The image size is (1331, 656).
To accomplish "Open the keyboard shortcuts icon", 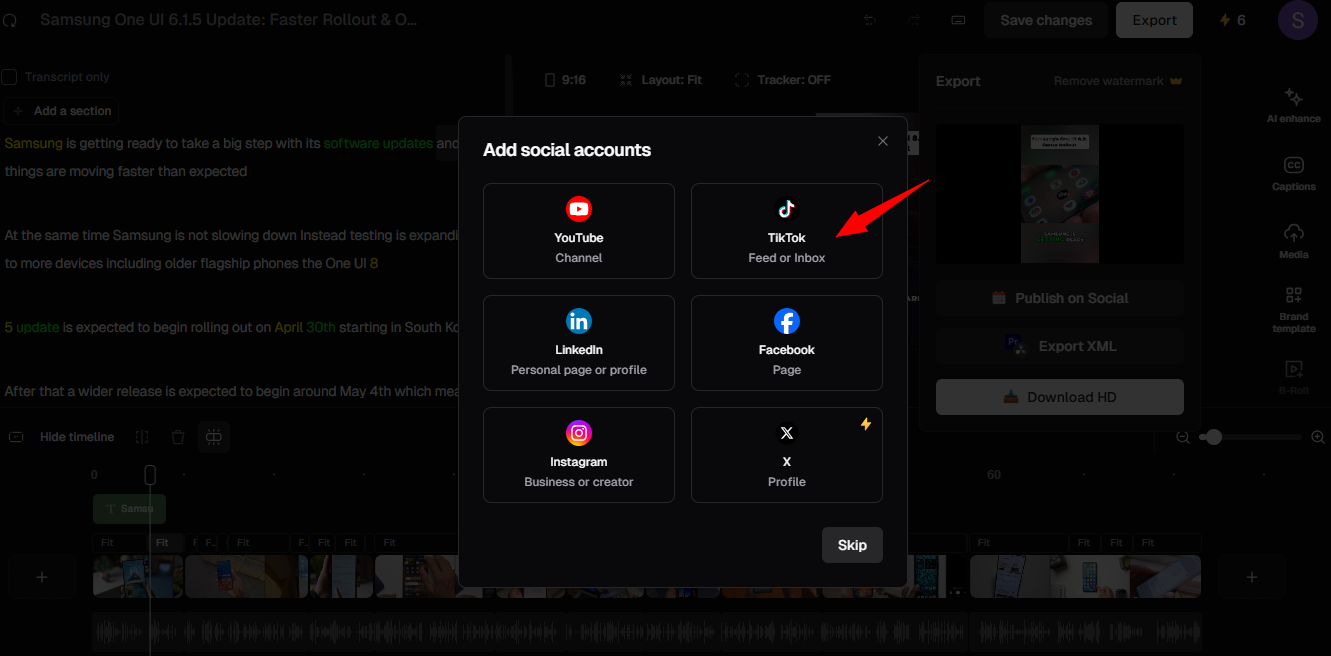I will (x=958, y=20).
